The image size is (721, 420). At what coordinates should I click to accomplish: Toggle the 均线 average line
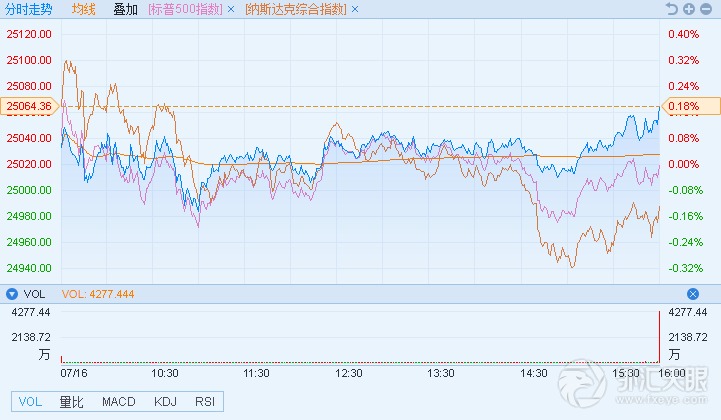pyautogui.click(x=84, y=9)
